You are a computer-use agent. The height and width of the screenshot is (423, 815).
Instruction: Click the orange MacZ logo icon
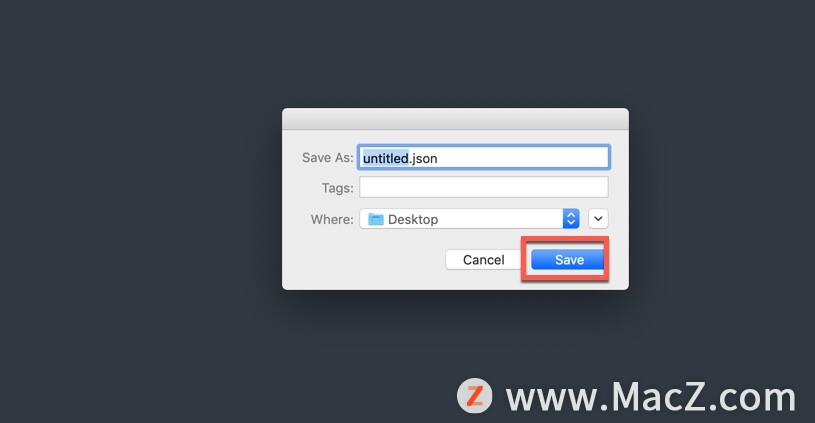pos(475,396)
